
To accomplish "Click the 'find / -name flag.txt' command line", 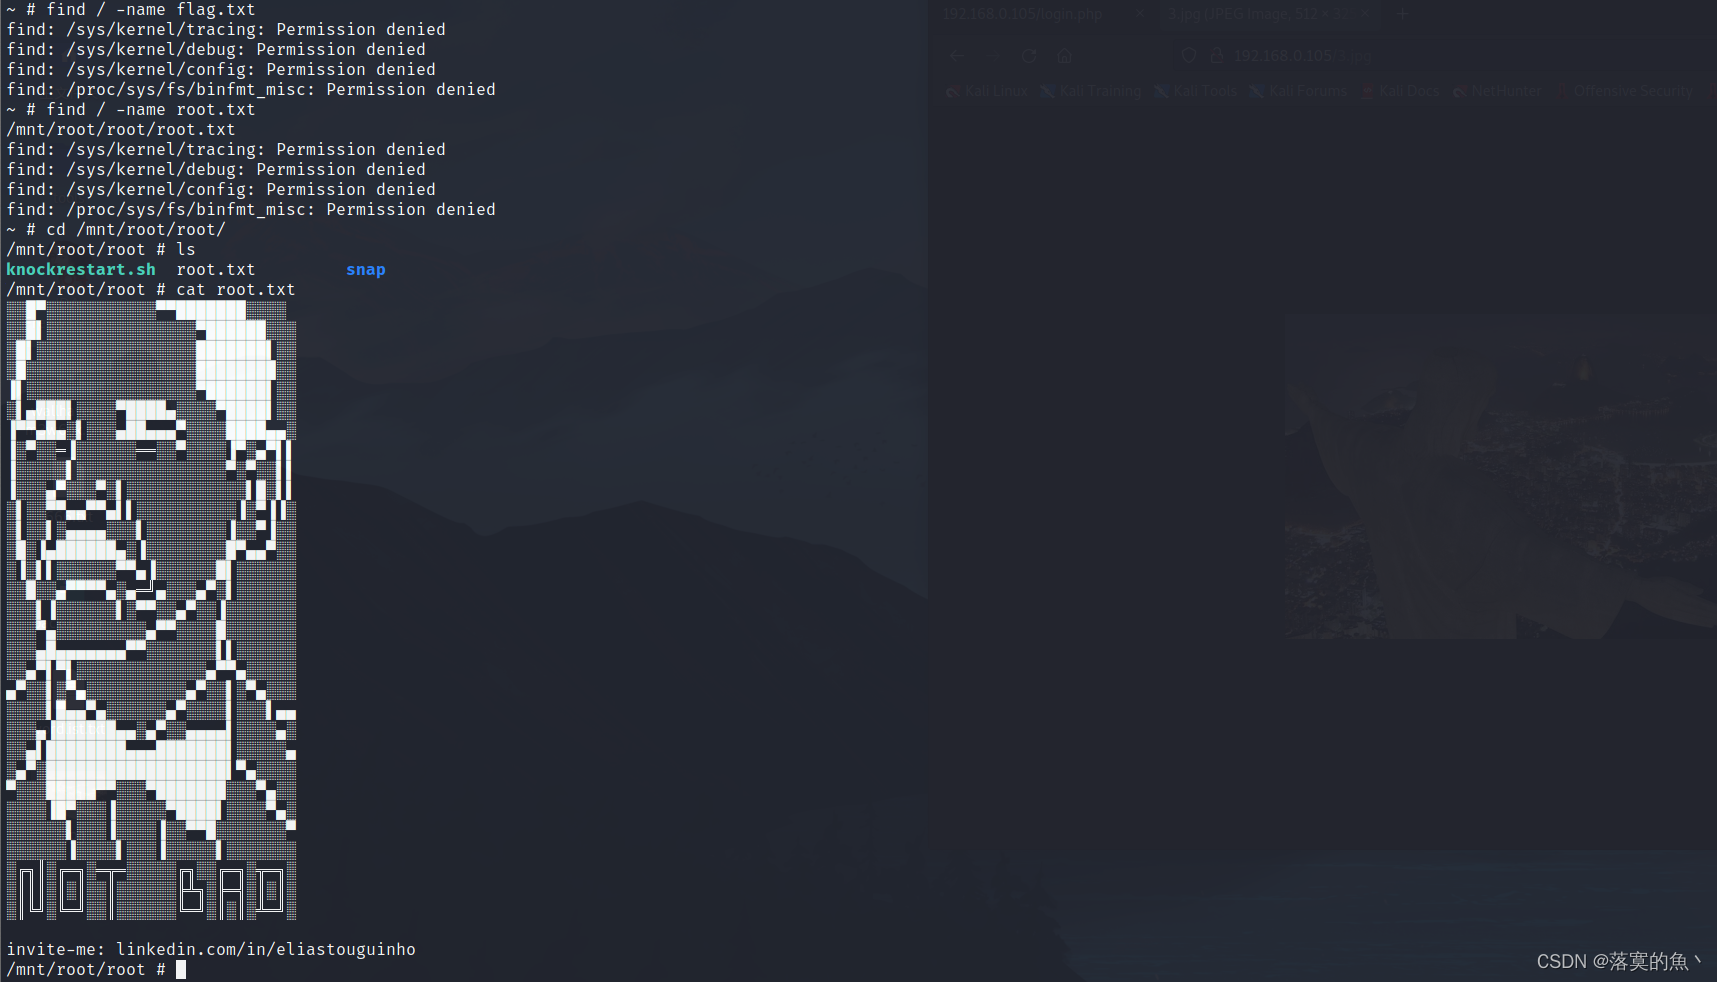I will point(131,10).
